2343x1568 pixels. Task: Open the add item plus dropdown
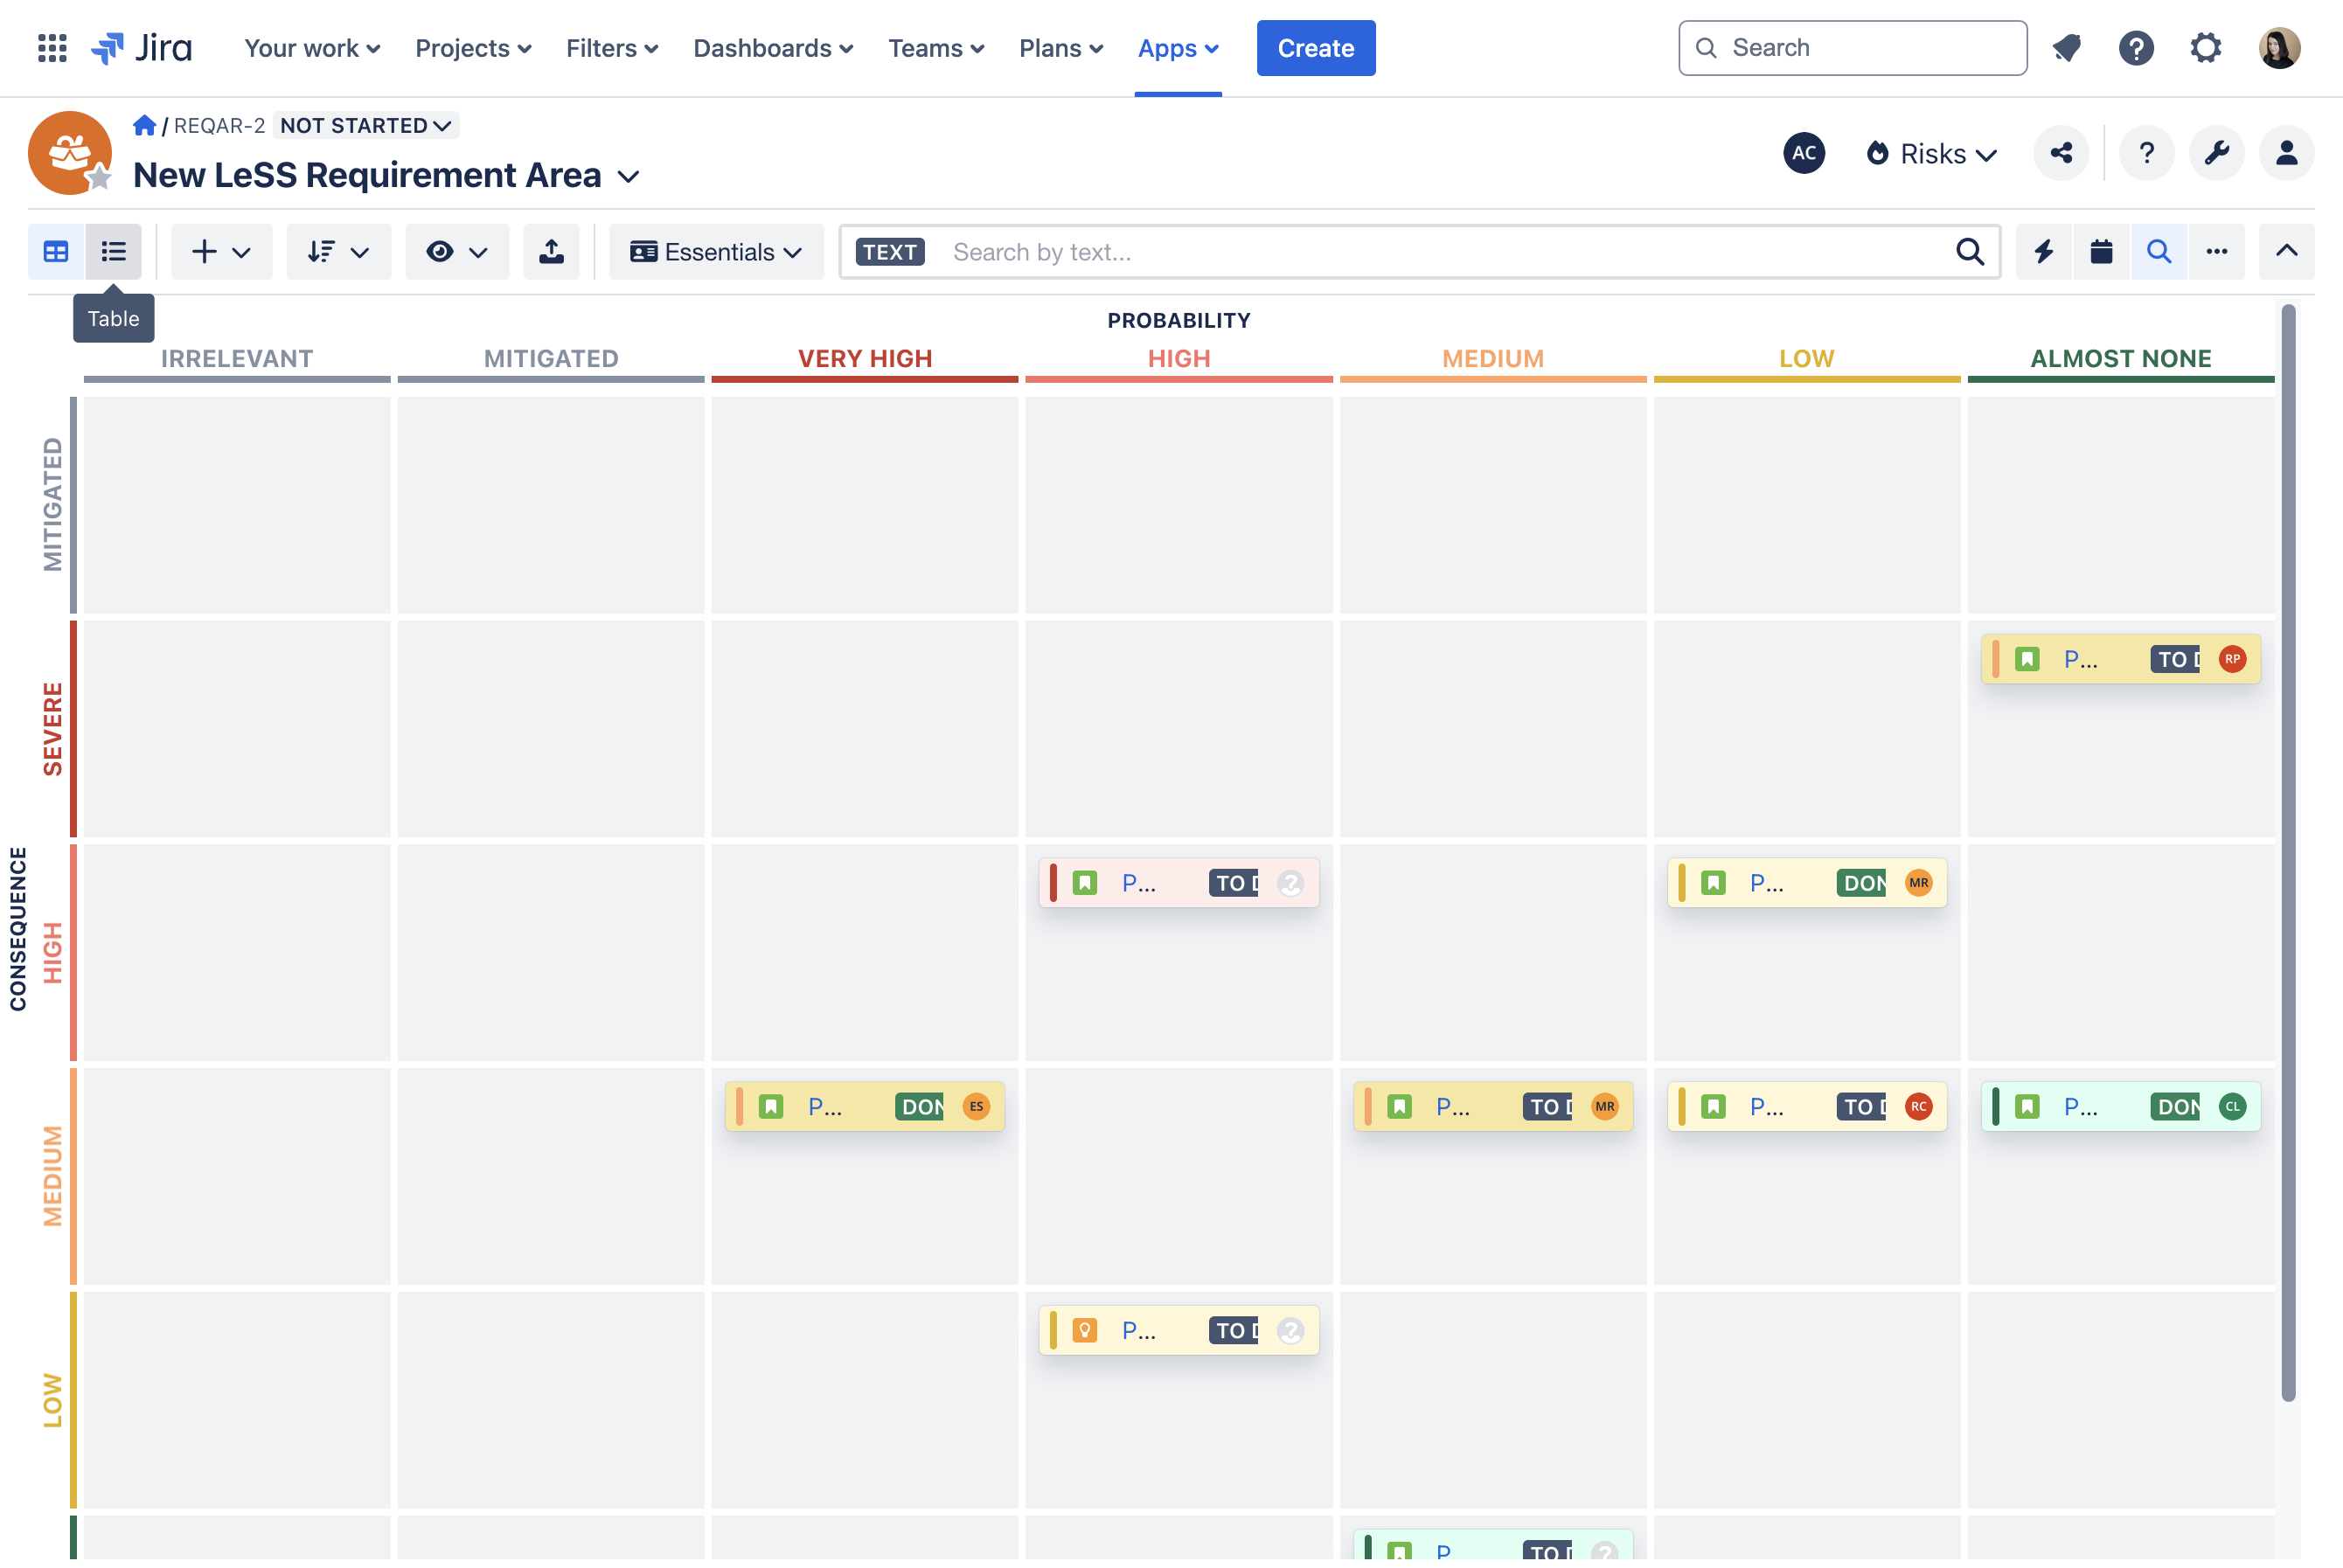(x=221, y=252)
